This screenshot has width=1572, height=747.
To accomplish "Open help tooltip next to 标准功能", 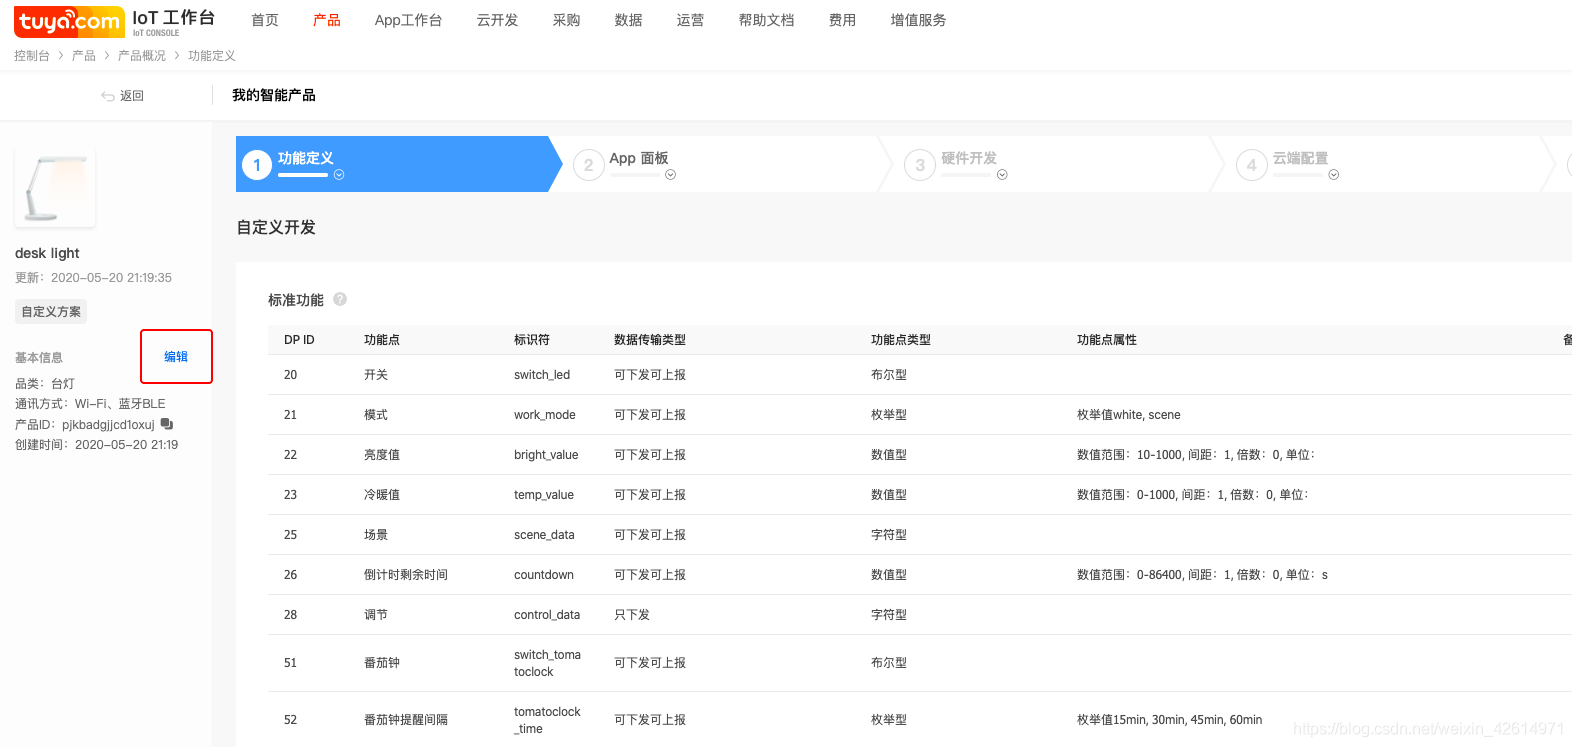I will point(340,299).
